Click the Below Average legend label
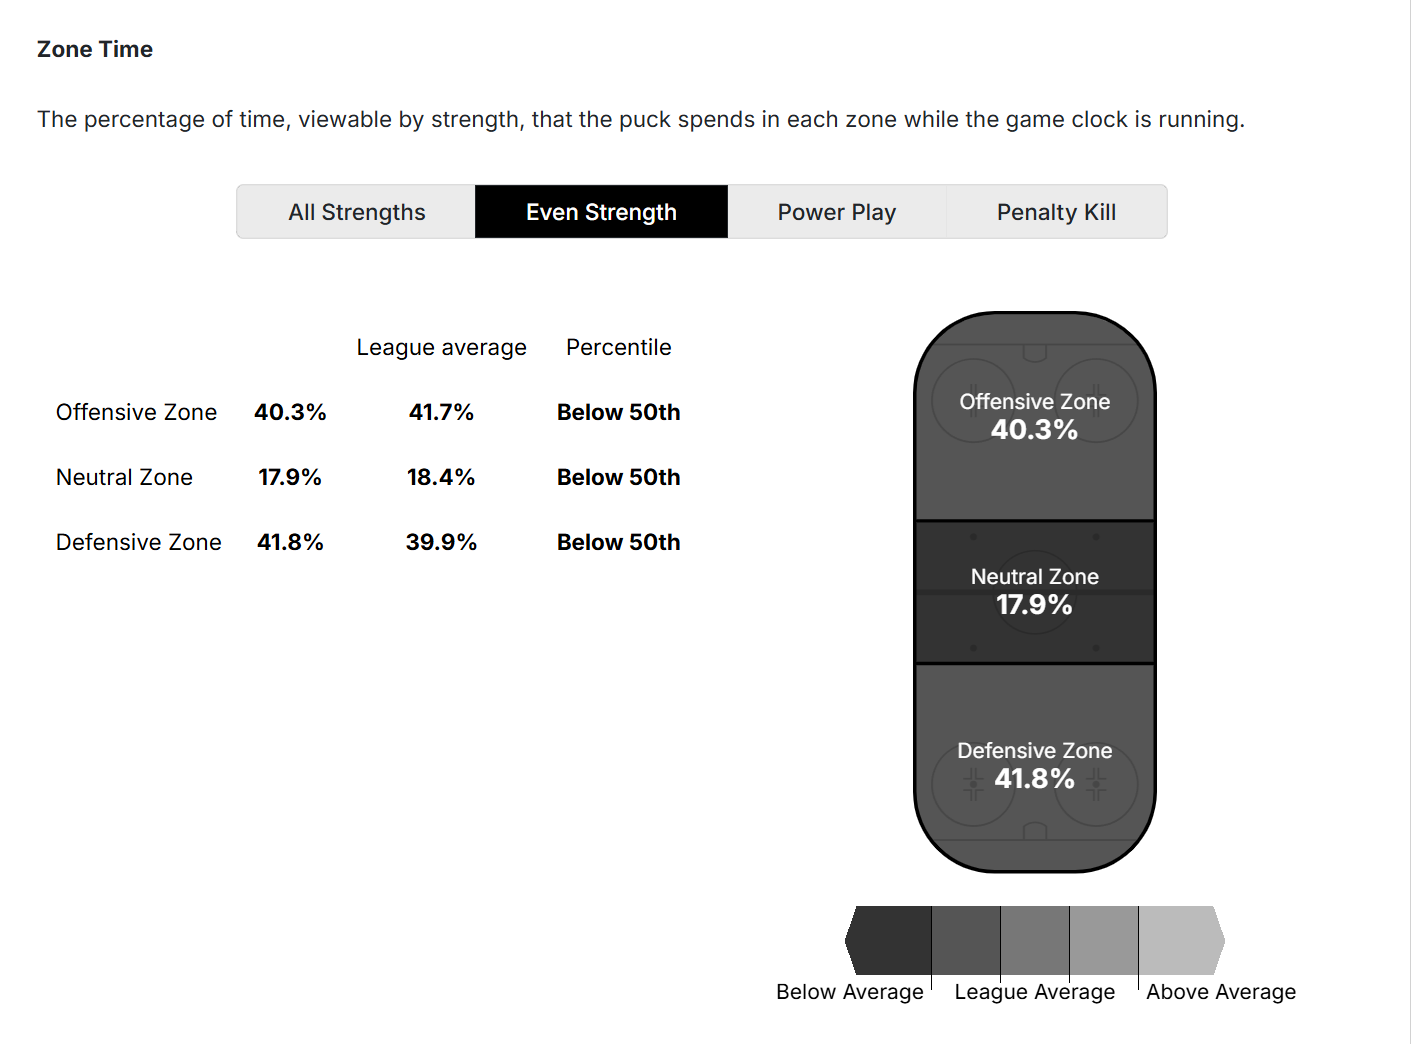Image resolution: width=1412 pixels, height=1044 pixels. 850,992
